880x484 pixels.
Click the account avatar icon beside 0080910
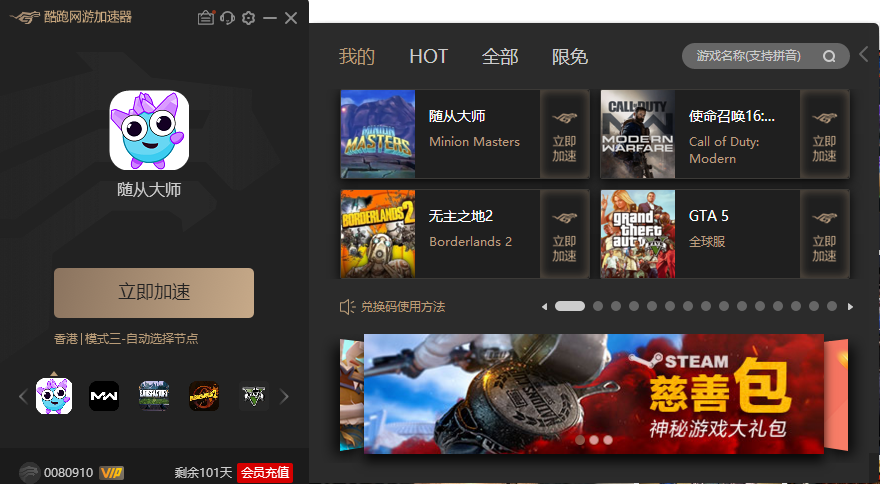(x=29, y=473)
